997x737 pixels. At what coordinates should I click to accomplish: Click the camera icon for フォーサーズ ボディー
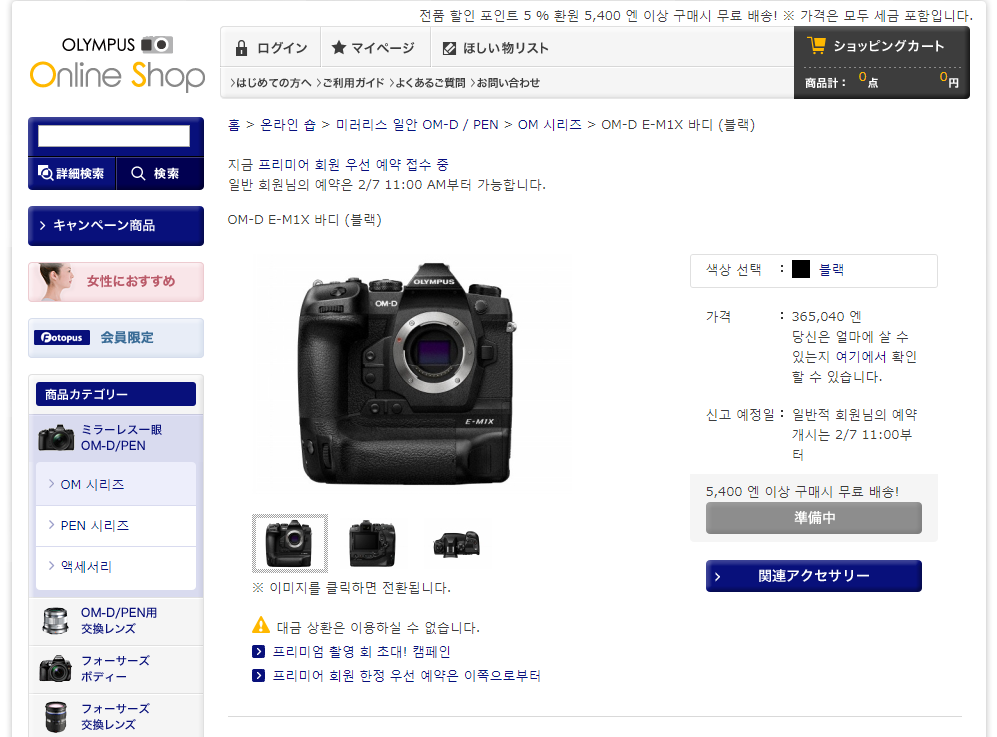click(55, 668)
